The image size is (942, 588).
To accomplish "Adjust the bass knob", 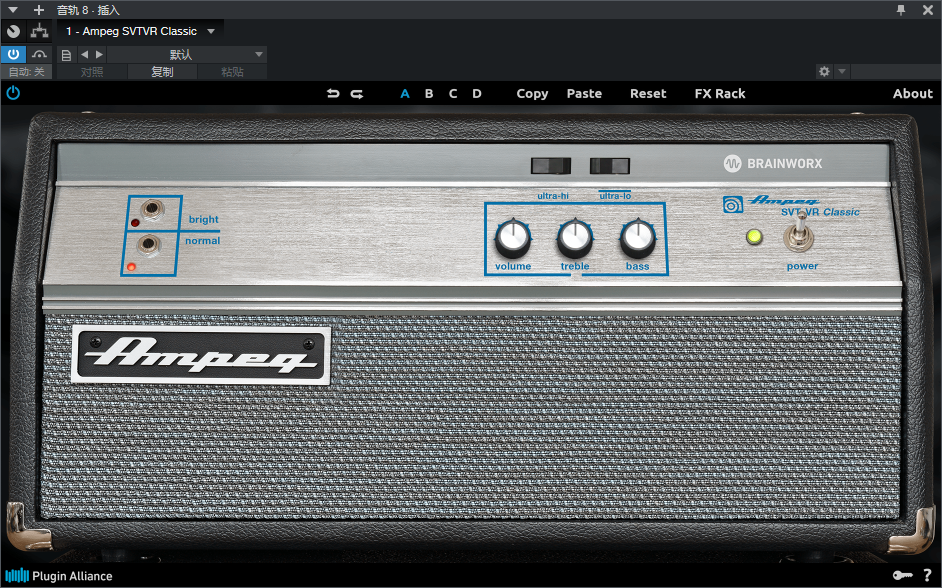I will [637, 237].
